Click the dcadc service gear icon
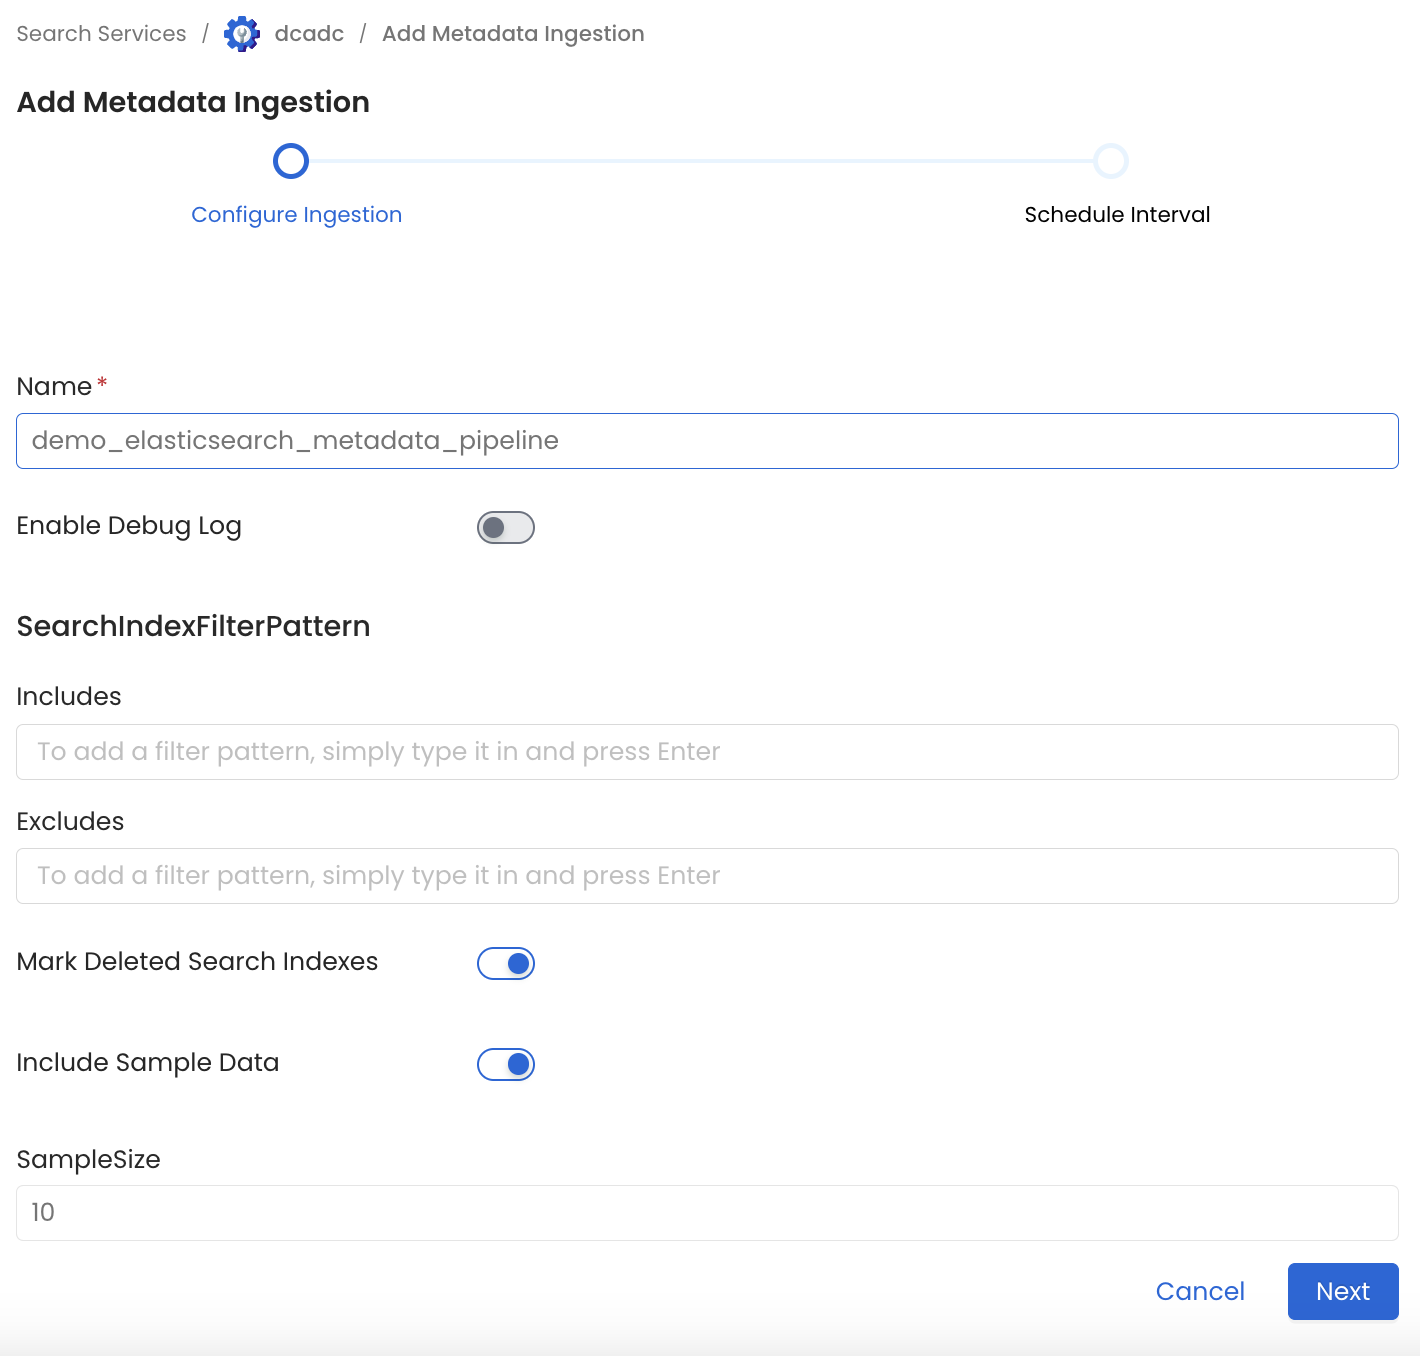The height and width of the screenshot is (1356, 1420). pyautogui.click(x=241, y=33)
